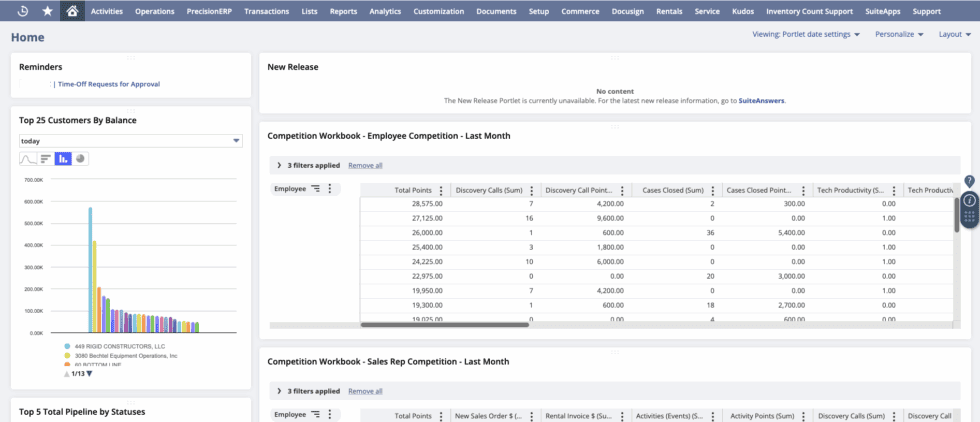
Task: Go to the Home house icon
Action: [x=72, y=11]
